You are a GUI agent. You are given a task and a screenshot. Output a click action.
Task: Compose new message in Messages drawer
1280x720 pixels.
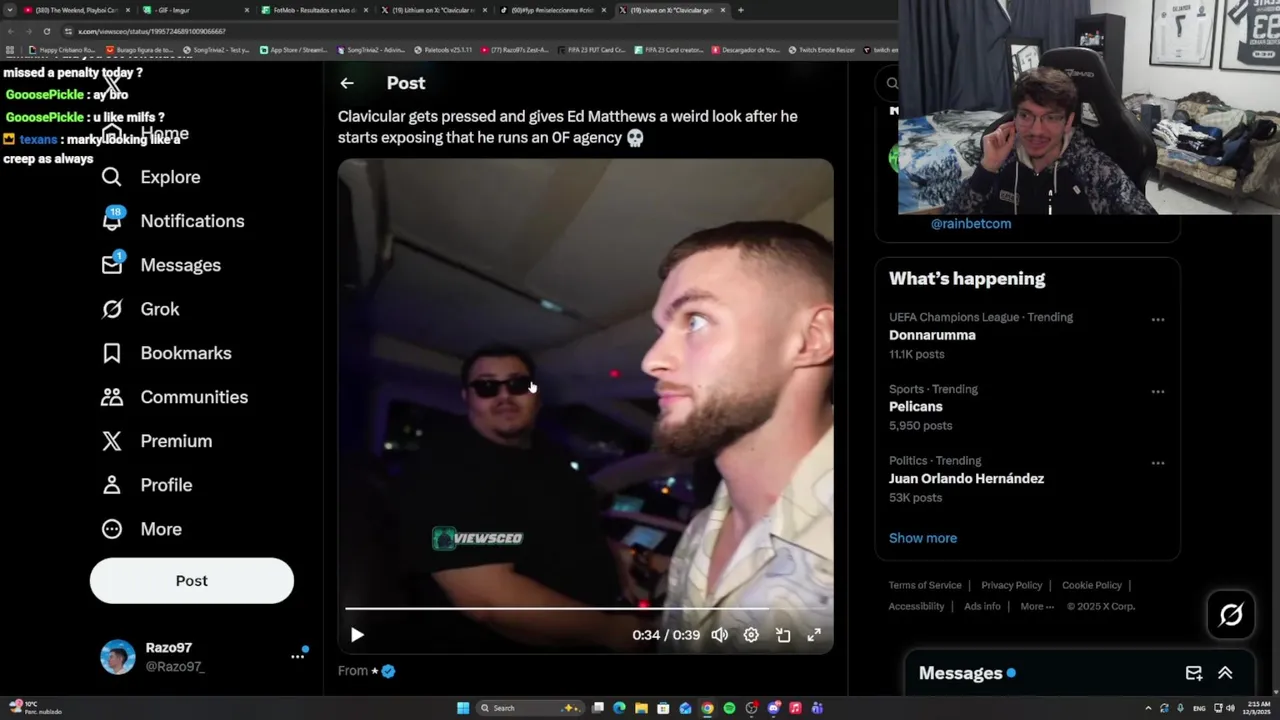(1194, 674)
